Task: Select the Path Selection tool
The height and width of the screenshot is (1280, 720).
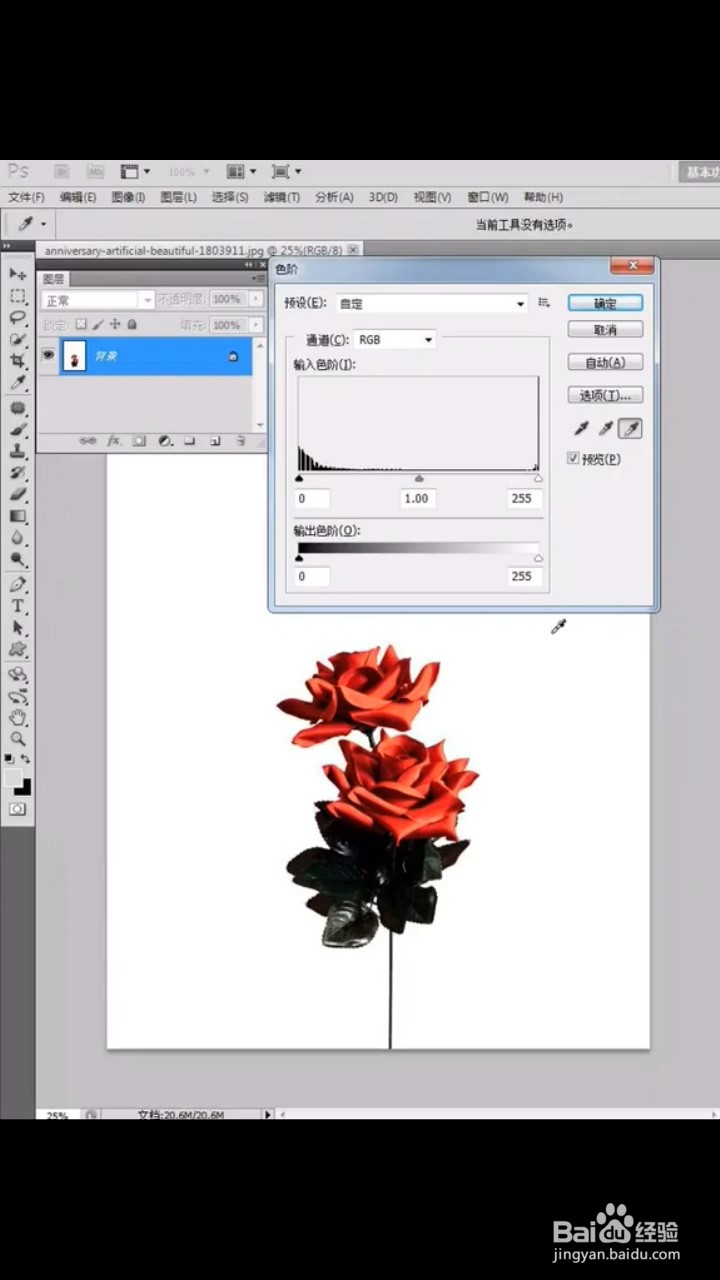Action: pos(18,628)
